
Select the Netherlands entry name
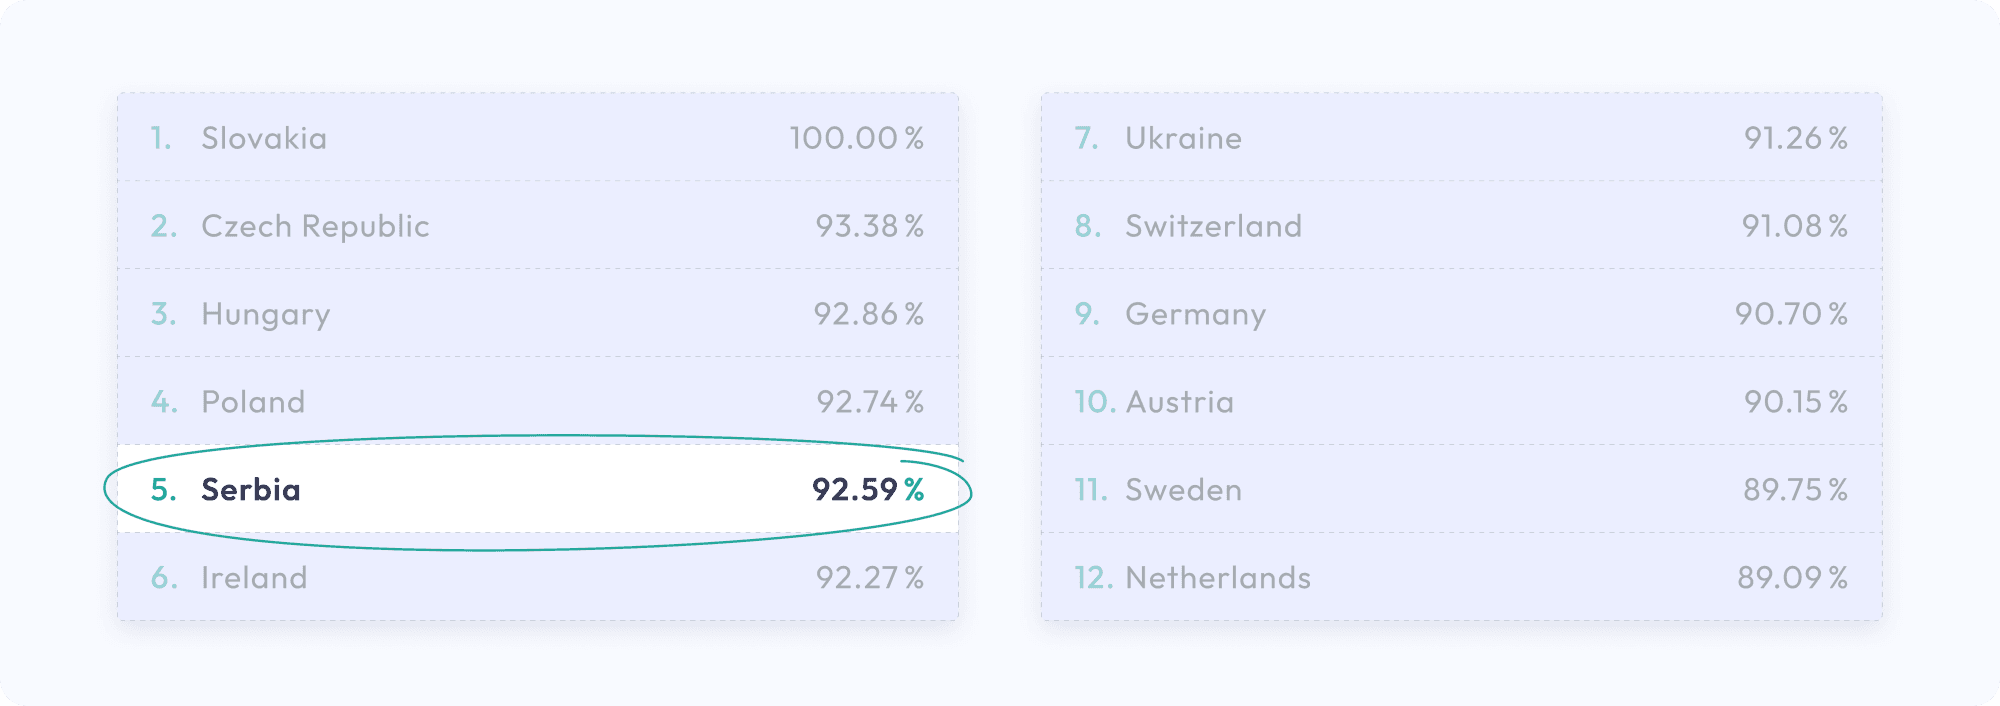click(x=1217, y=578)
